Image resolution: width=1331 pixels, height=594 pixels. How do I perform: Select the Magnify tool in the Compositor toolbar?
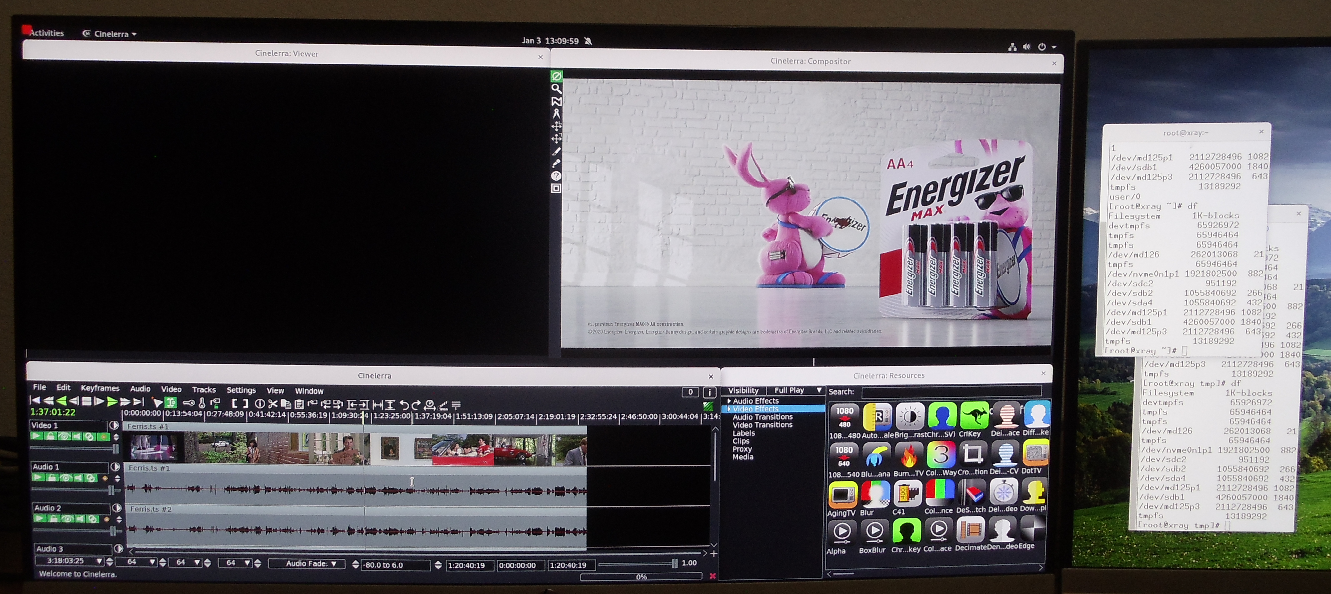coord(557,90)
